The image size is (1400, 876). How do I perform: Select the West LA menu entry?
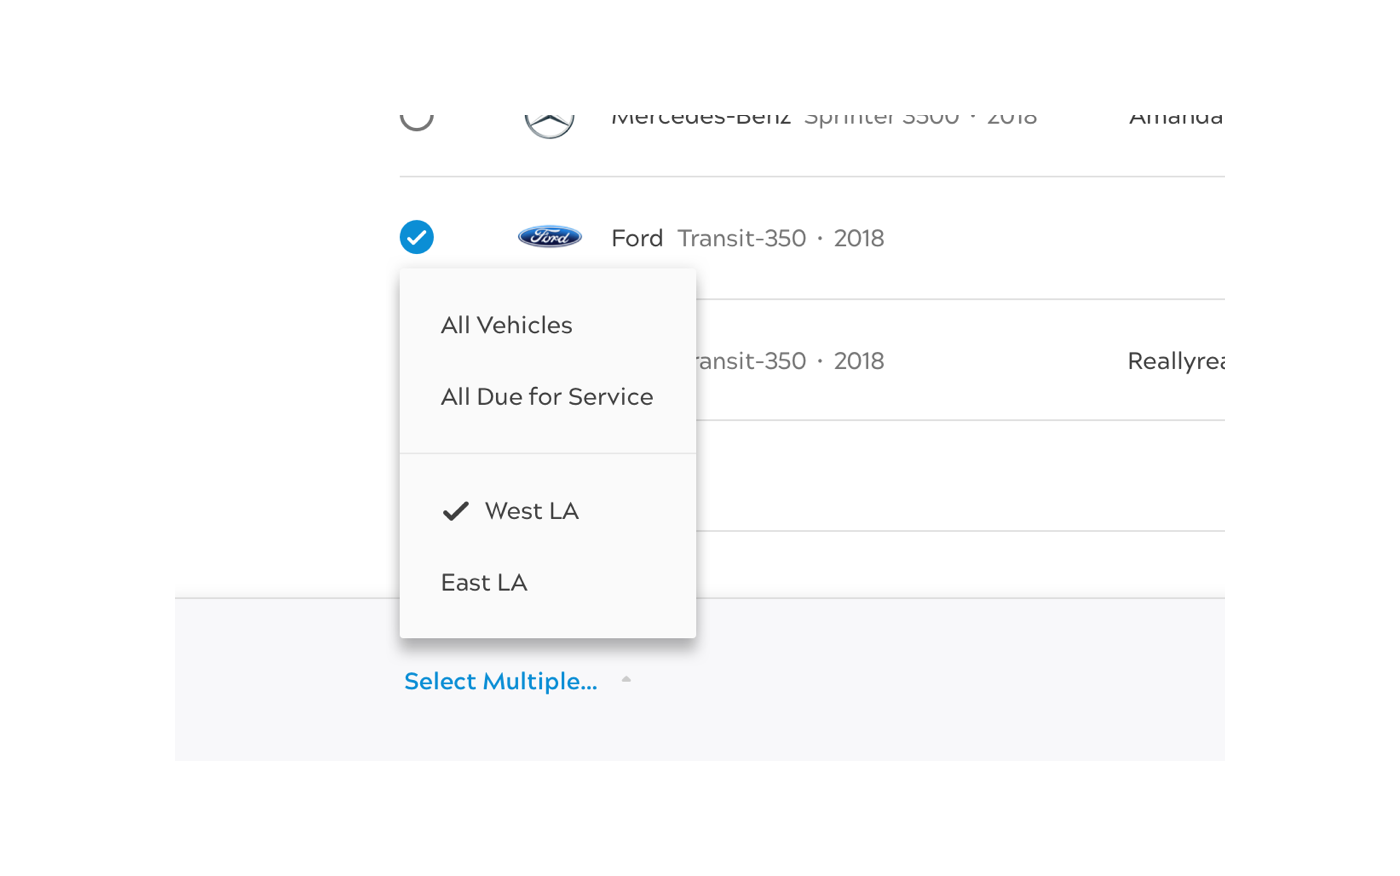click(x=531, y=511)
